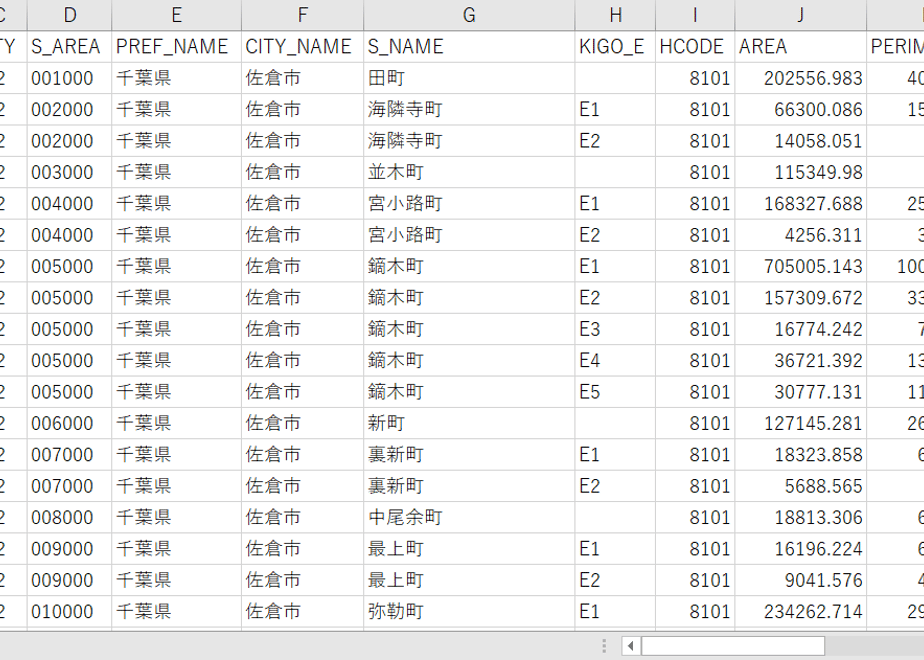Select cell with area 18813.306
Screen dimensions: 924x660
(x=801, y=517)
